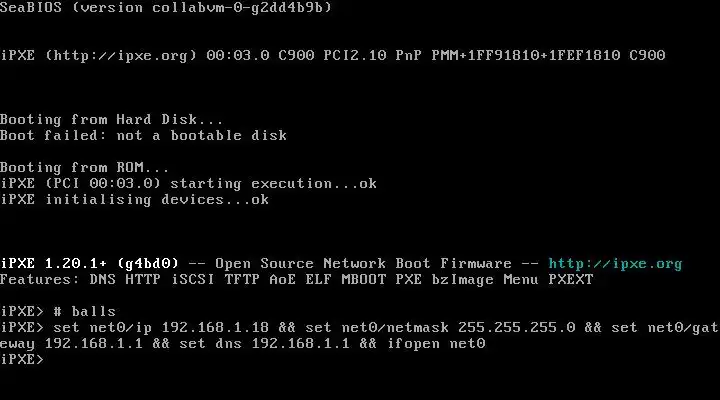This screenshot has height=400, width=720.
Task: Click the 'ifopen net0' text
Action: click(436, 344)
